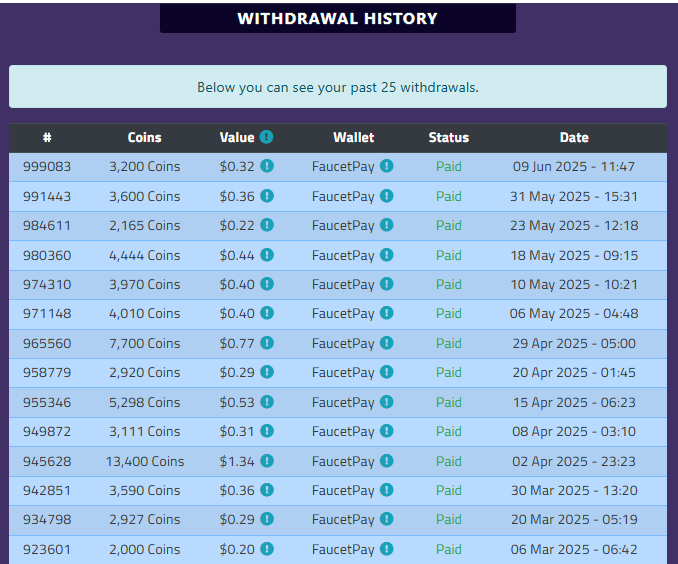Click Paid status in row 984611
The image size is (678, 564).
(x=448, y=225)
